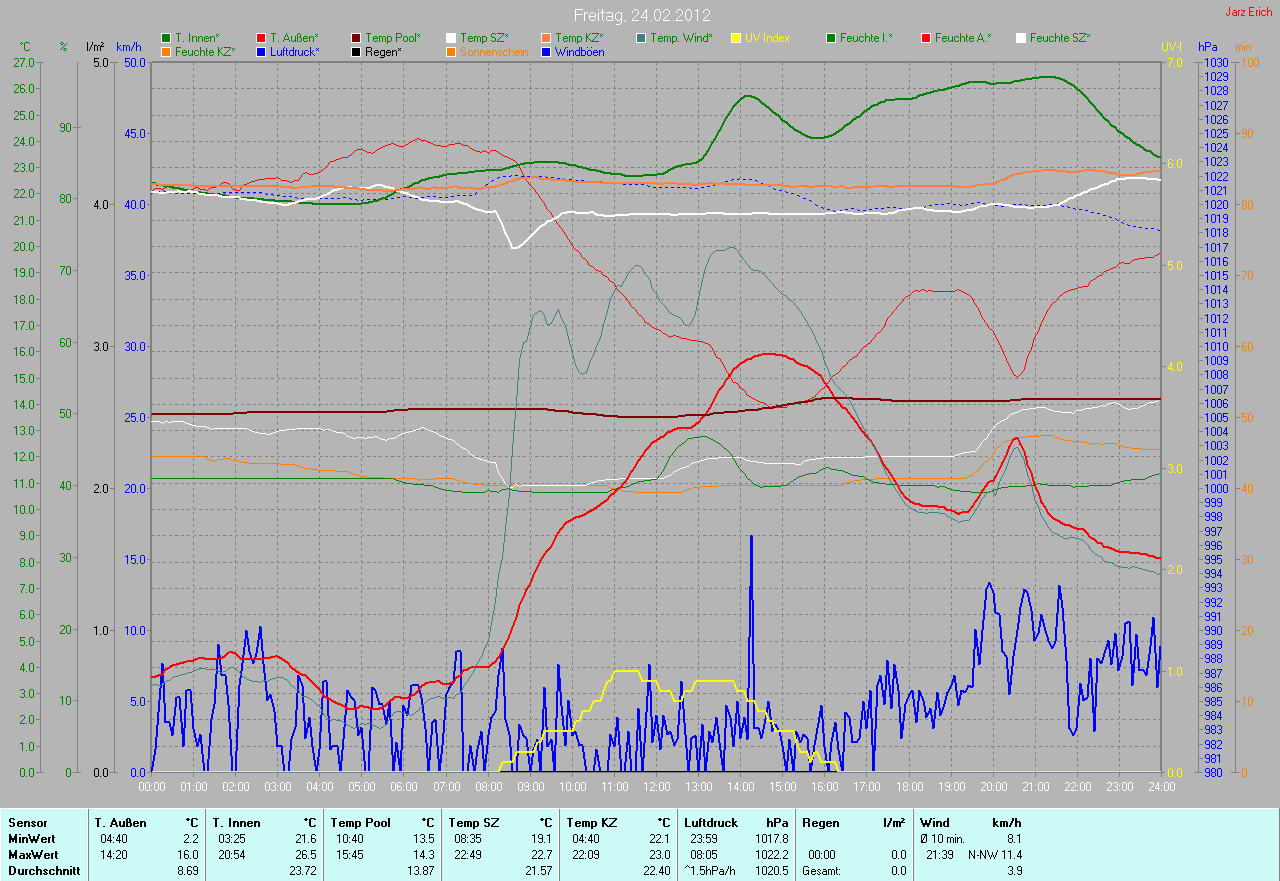Click the red T. Außen legend square
Image resolution: width=1280 pixels, height=881 pixels.
[x=261, y=38]
